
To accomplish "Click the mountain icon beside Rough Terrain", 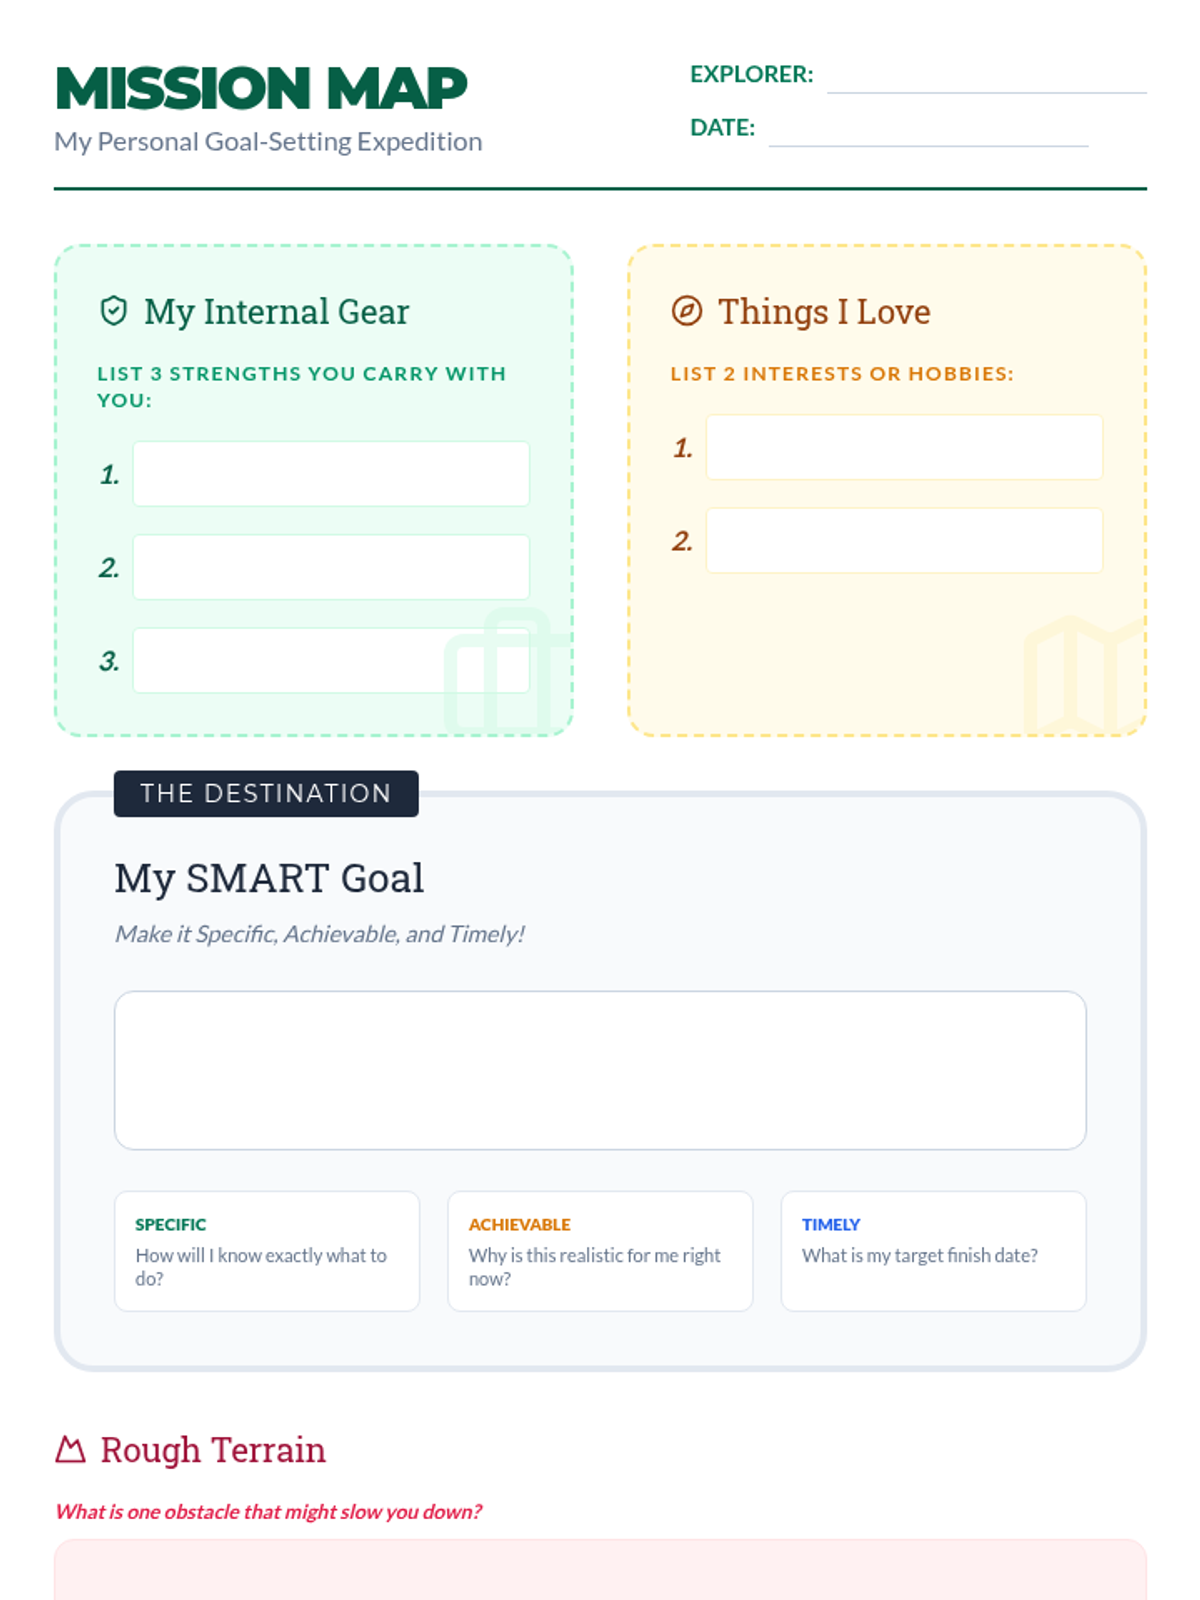I will pos(70,1449).
